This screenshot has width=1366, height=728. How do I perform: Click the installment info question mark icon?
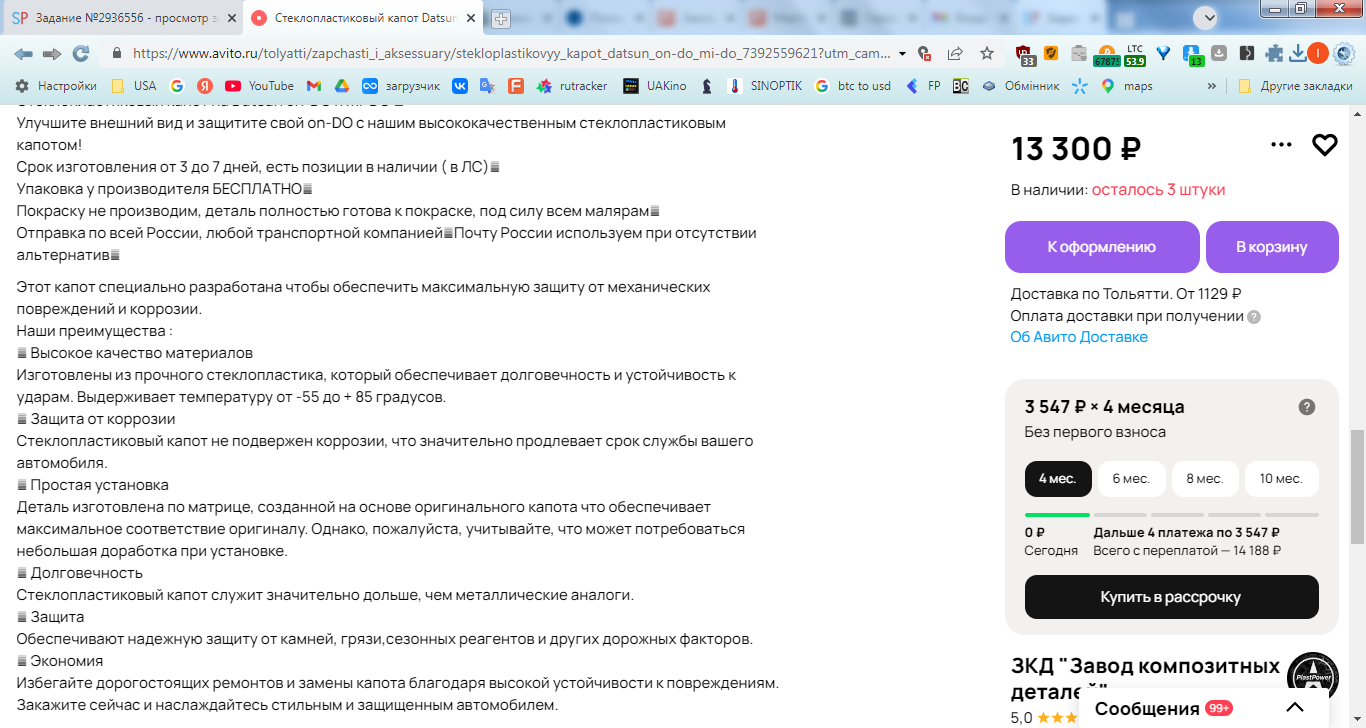point(1306,407)
